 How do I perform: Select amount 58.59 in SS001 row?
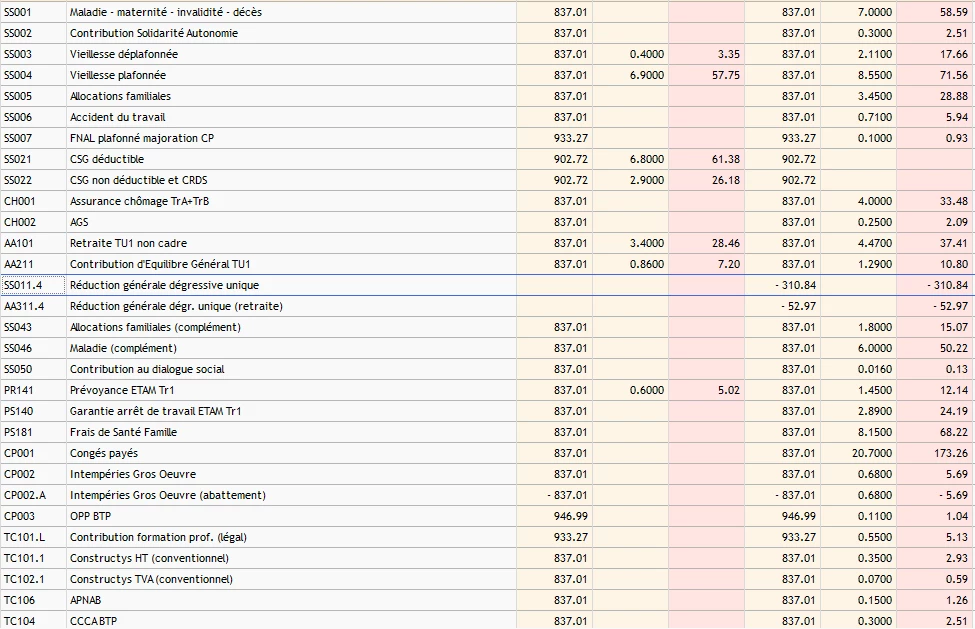(954, 12)
